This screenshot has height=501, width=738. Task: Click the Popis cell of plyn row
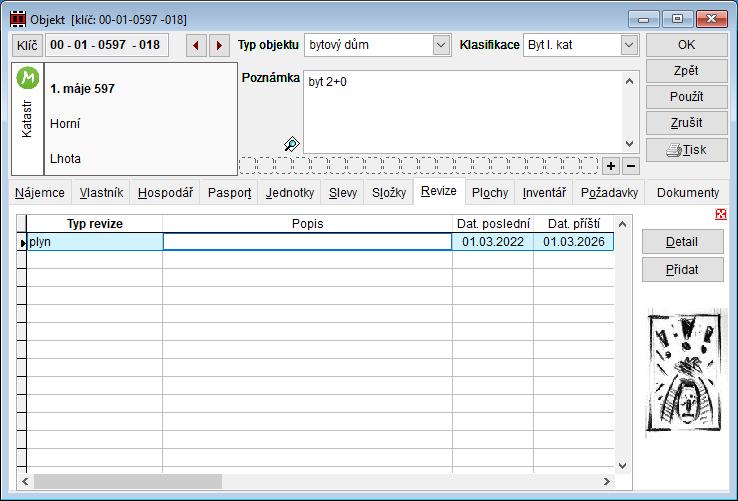[x=307, y=242]
